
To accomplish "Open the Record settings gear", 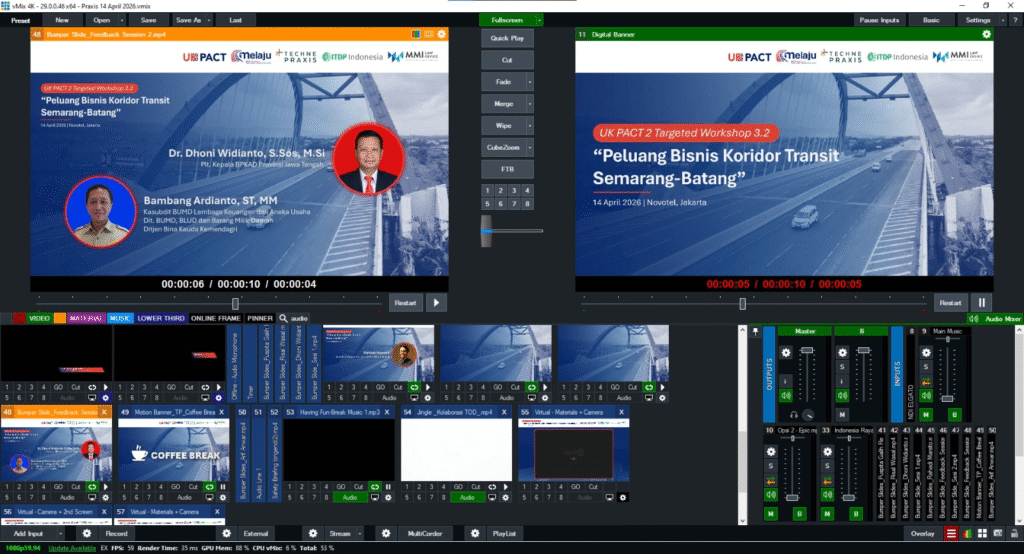I will click(87, 534).
